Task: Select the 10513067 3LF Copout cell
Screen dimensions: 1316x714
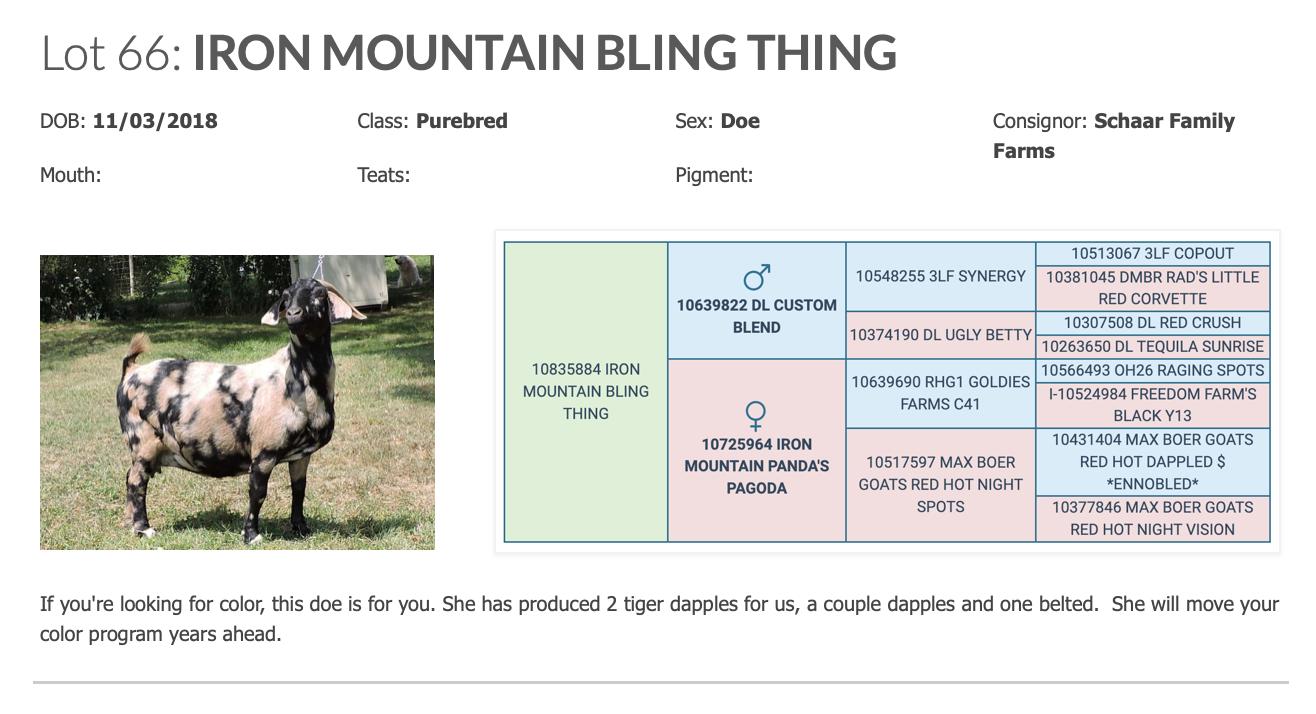Action: pos(1153,254)
